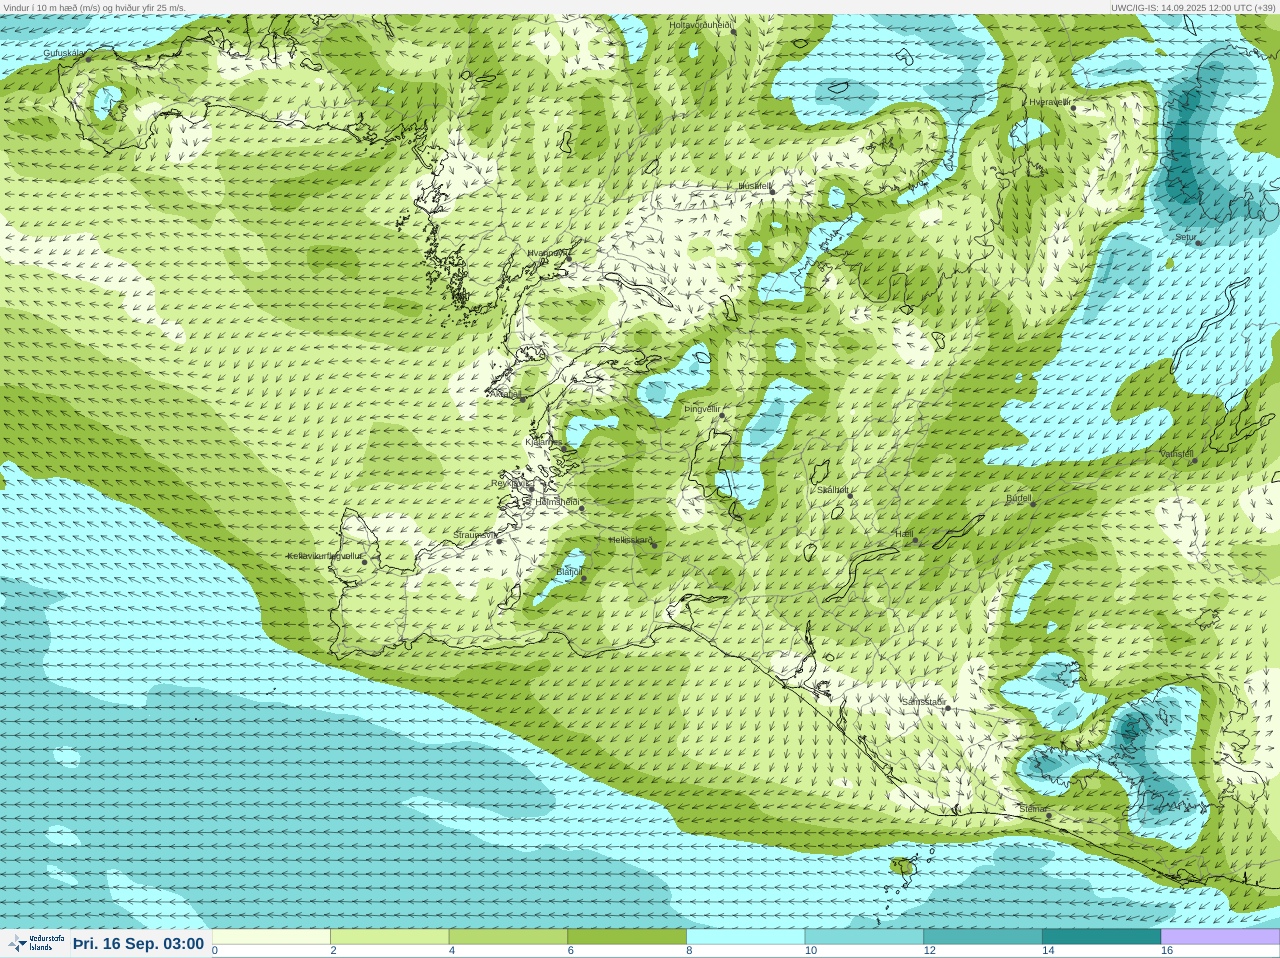Select the Straumsvík station label
Screen dimensions: 1280x958
coord(475,535)
